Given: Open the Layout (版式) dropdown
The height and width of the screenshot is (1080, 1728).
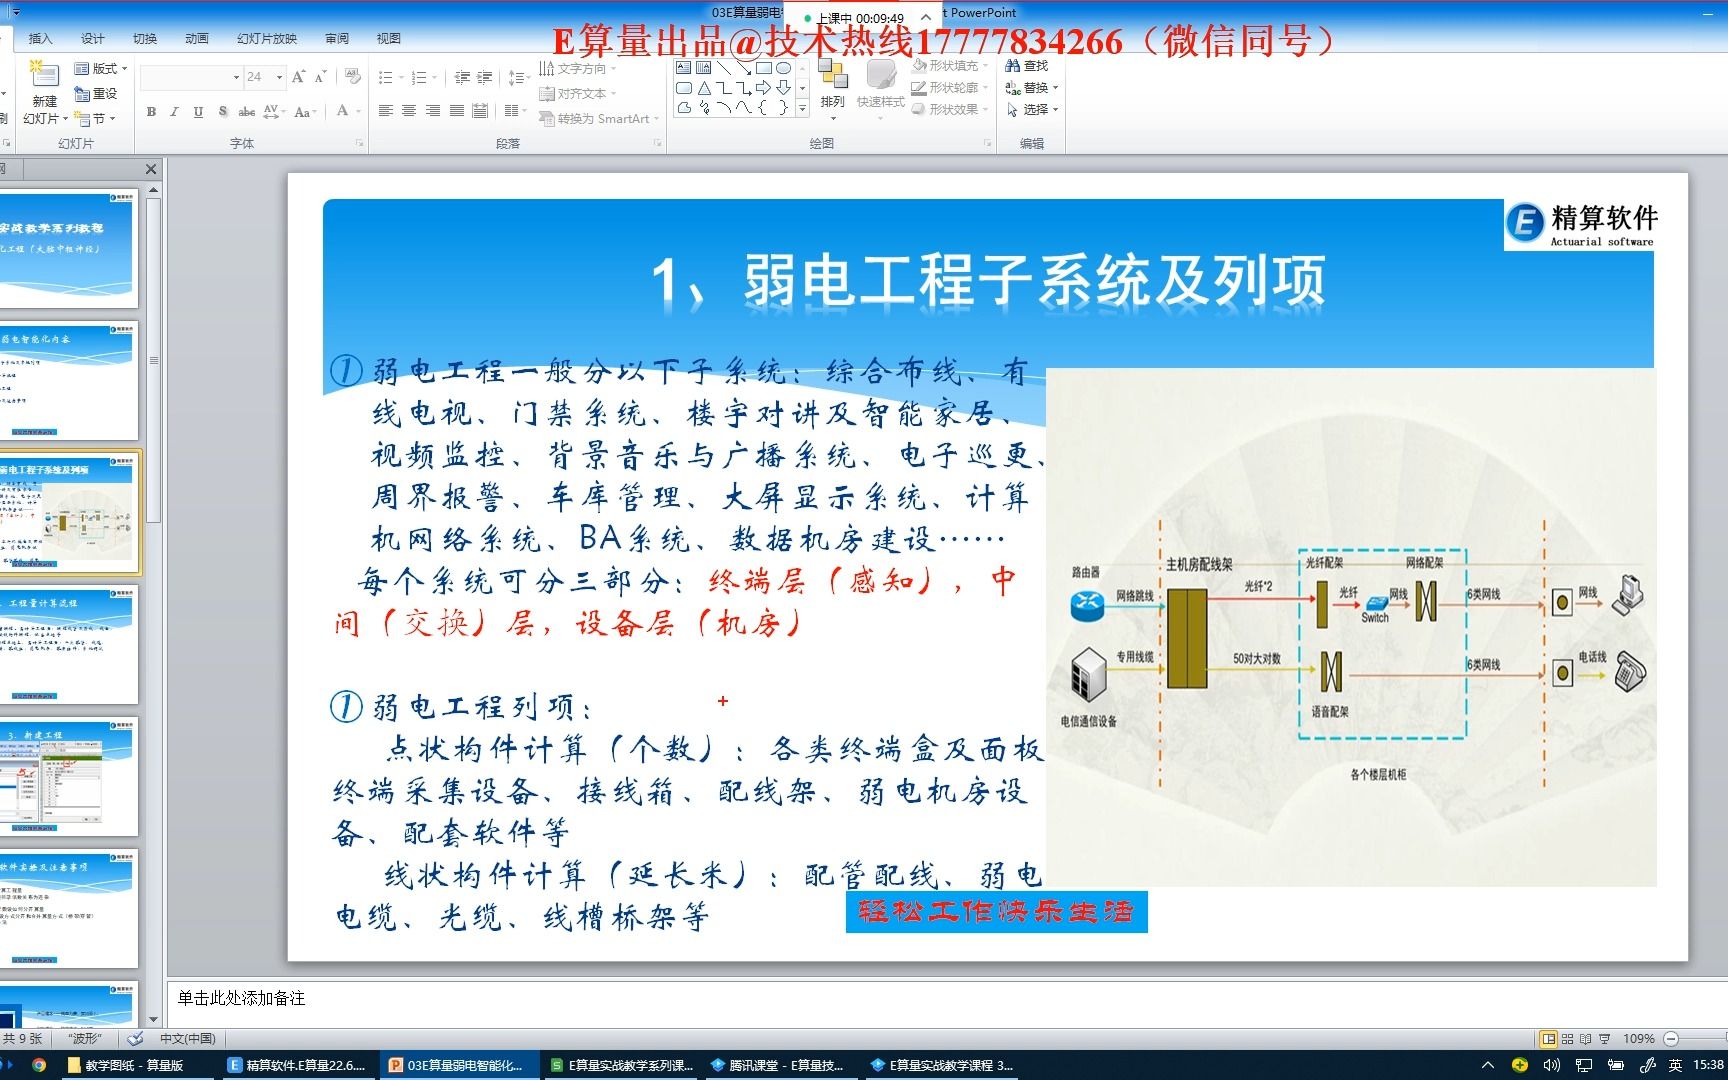Looking at the screenshot, I should pyautogui.click(x=102, y=68).
